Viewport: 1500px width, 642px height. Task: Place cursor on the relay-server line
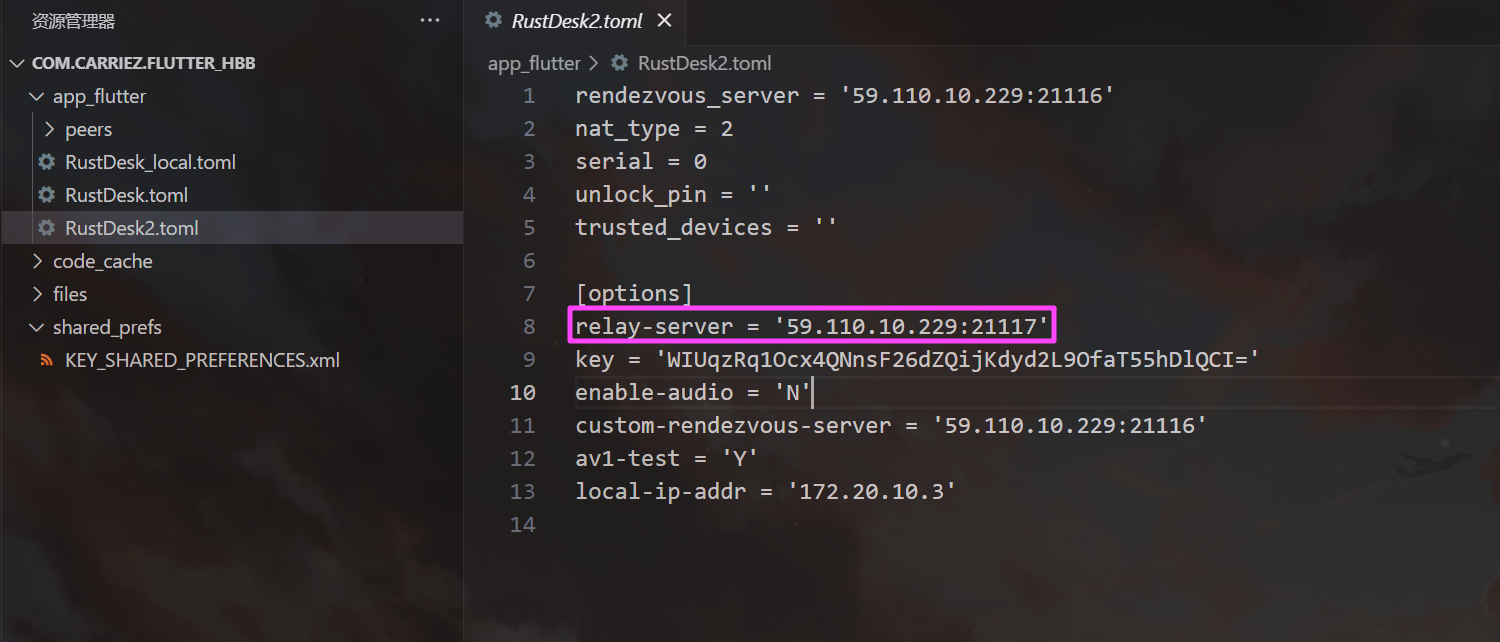click(813, 326)
